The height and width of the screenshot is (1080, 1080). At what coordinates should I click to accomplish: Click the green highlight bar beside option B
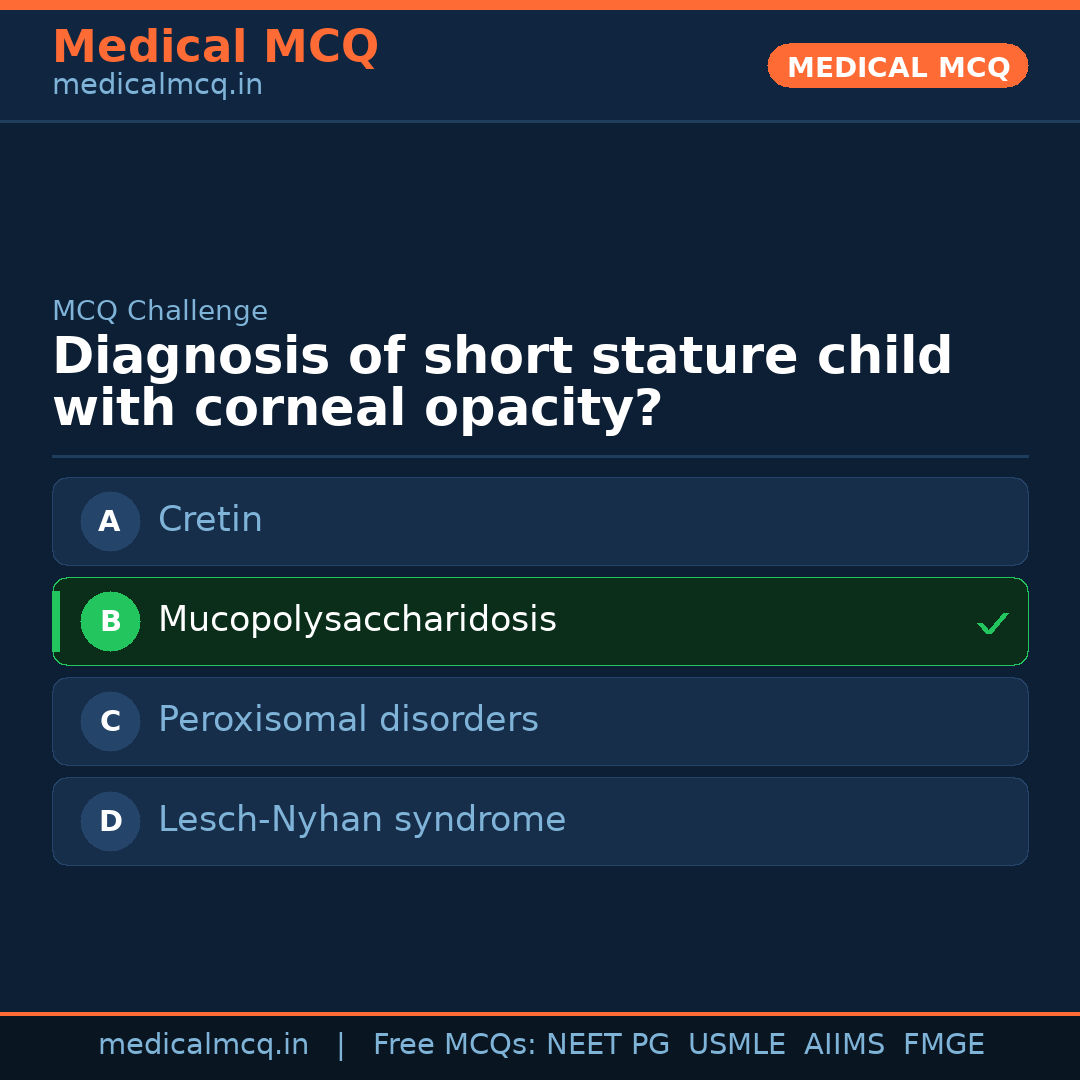(x=56, y=621)
